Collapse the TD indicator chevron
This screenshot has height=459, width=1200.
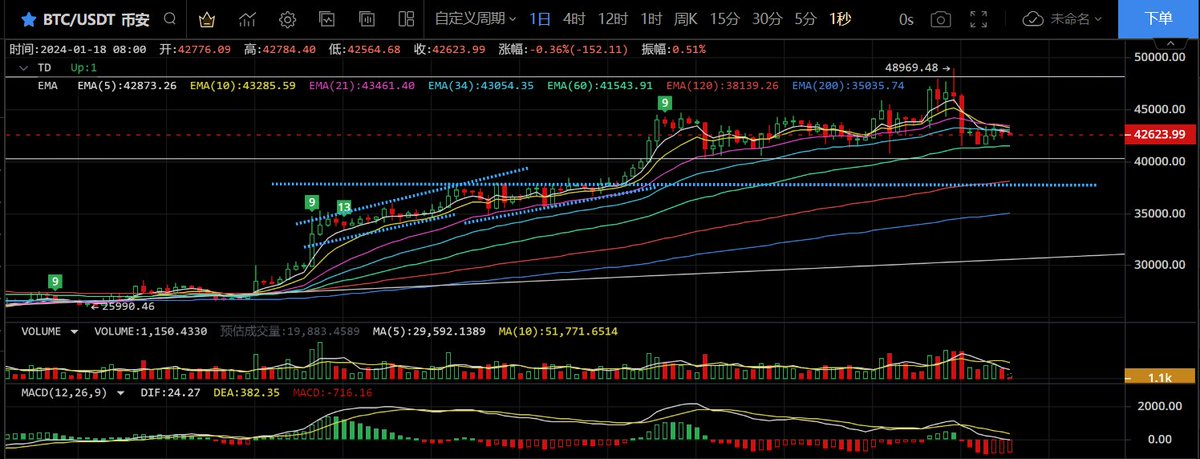26,67
